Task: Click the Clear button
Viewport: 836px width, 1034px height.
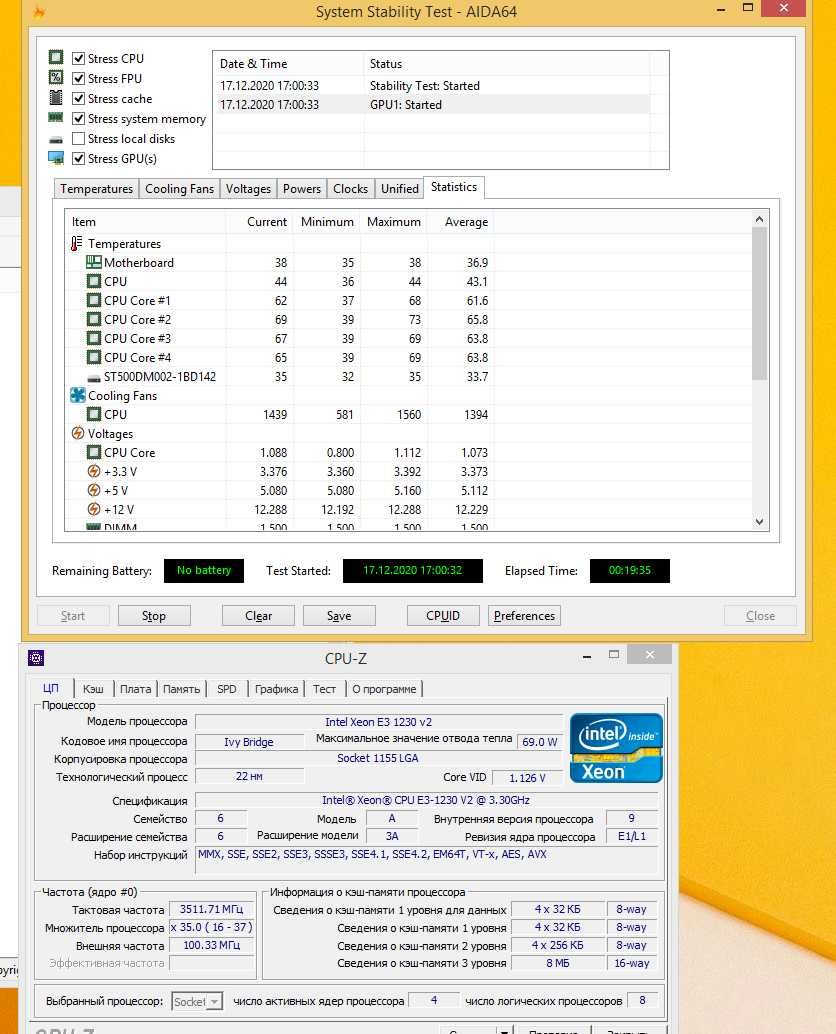Action: tap(258, 615)
